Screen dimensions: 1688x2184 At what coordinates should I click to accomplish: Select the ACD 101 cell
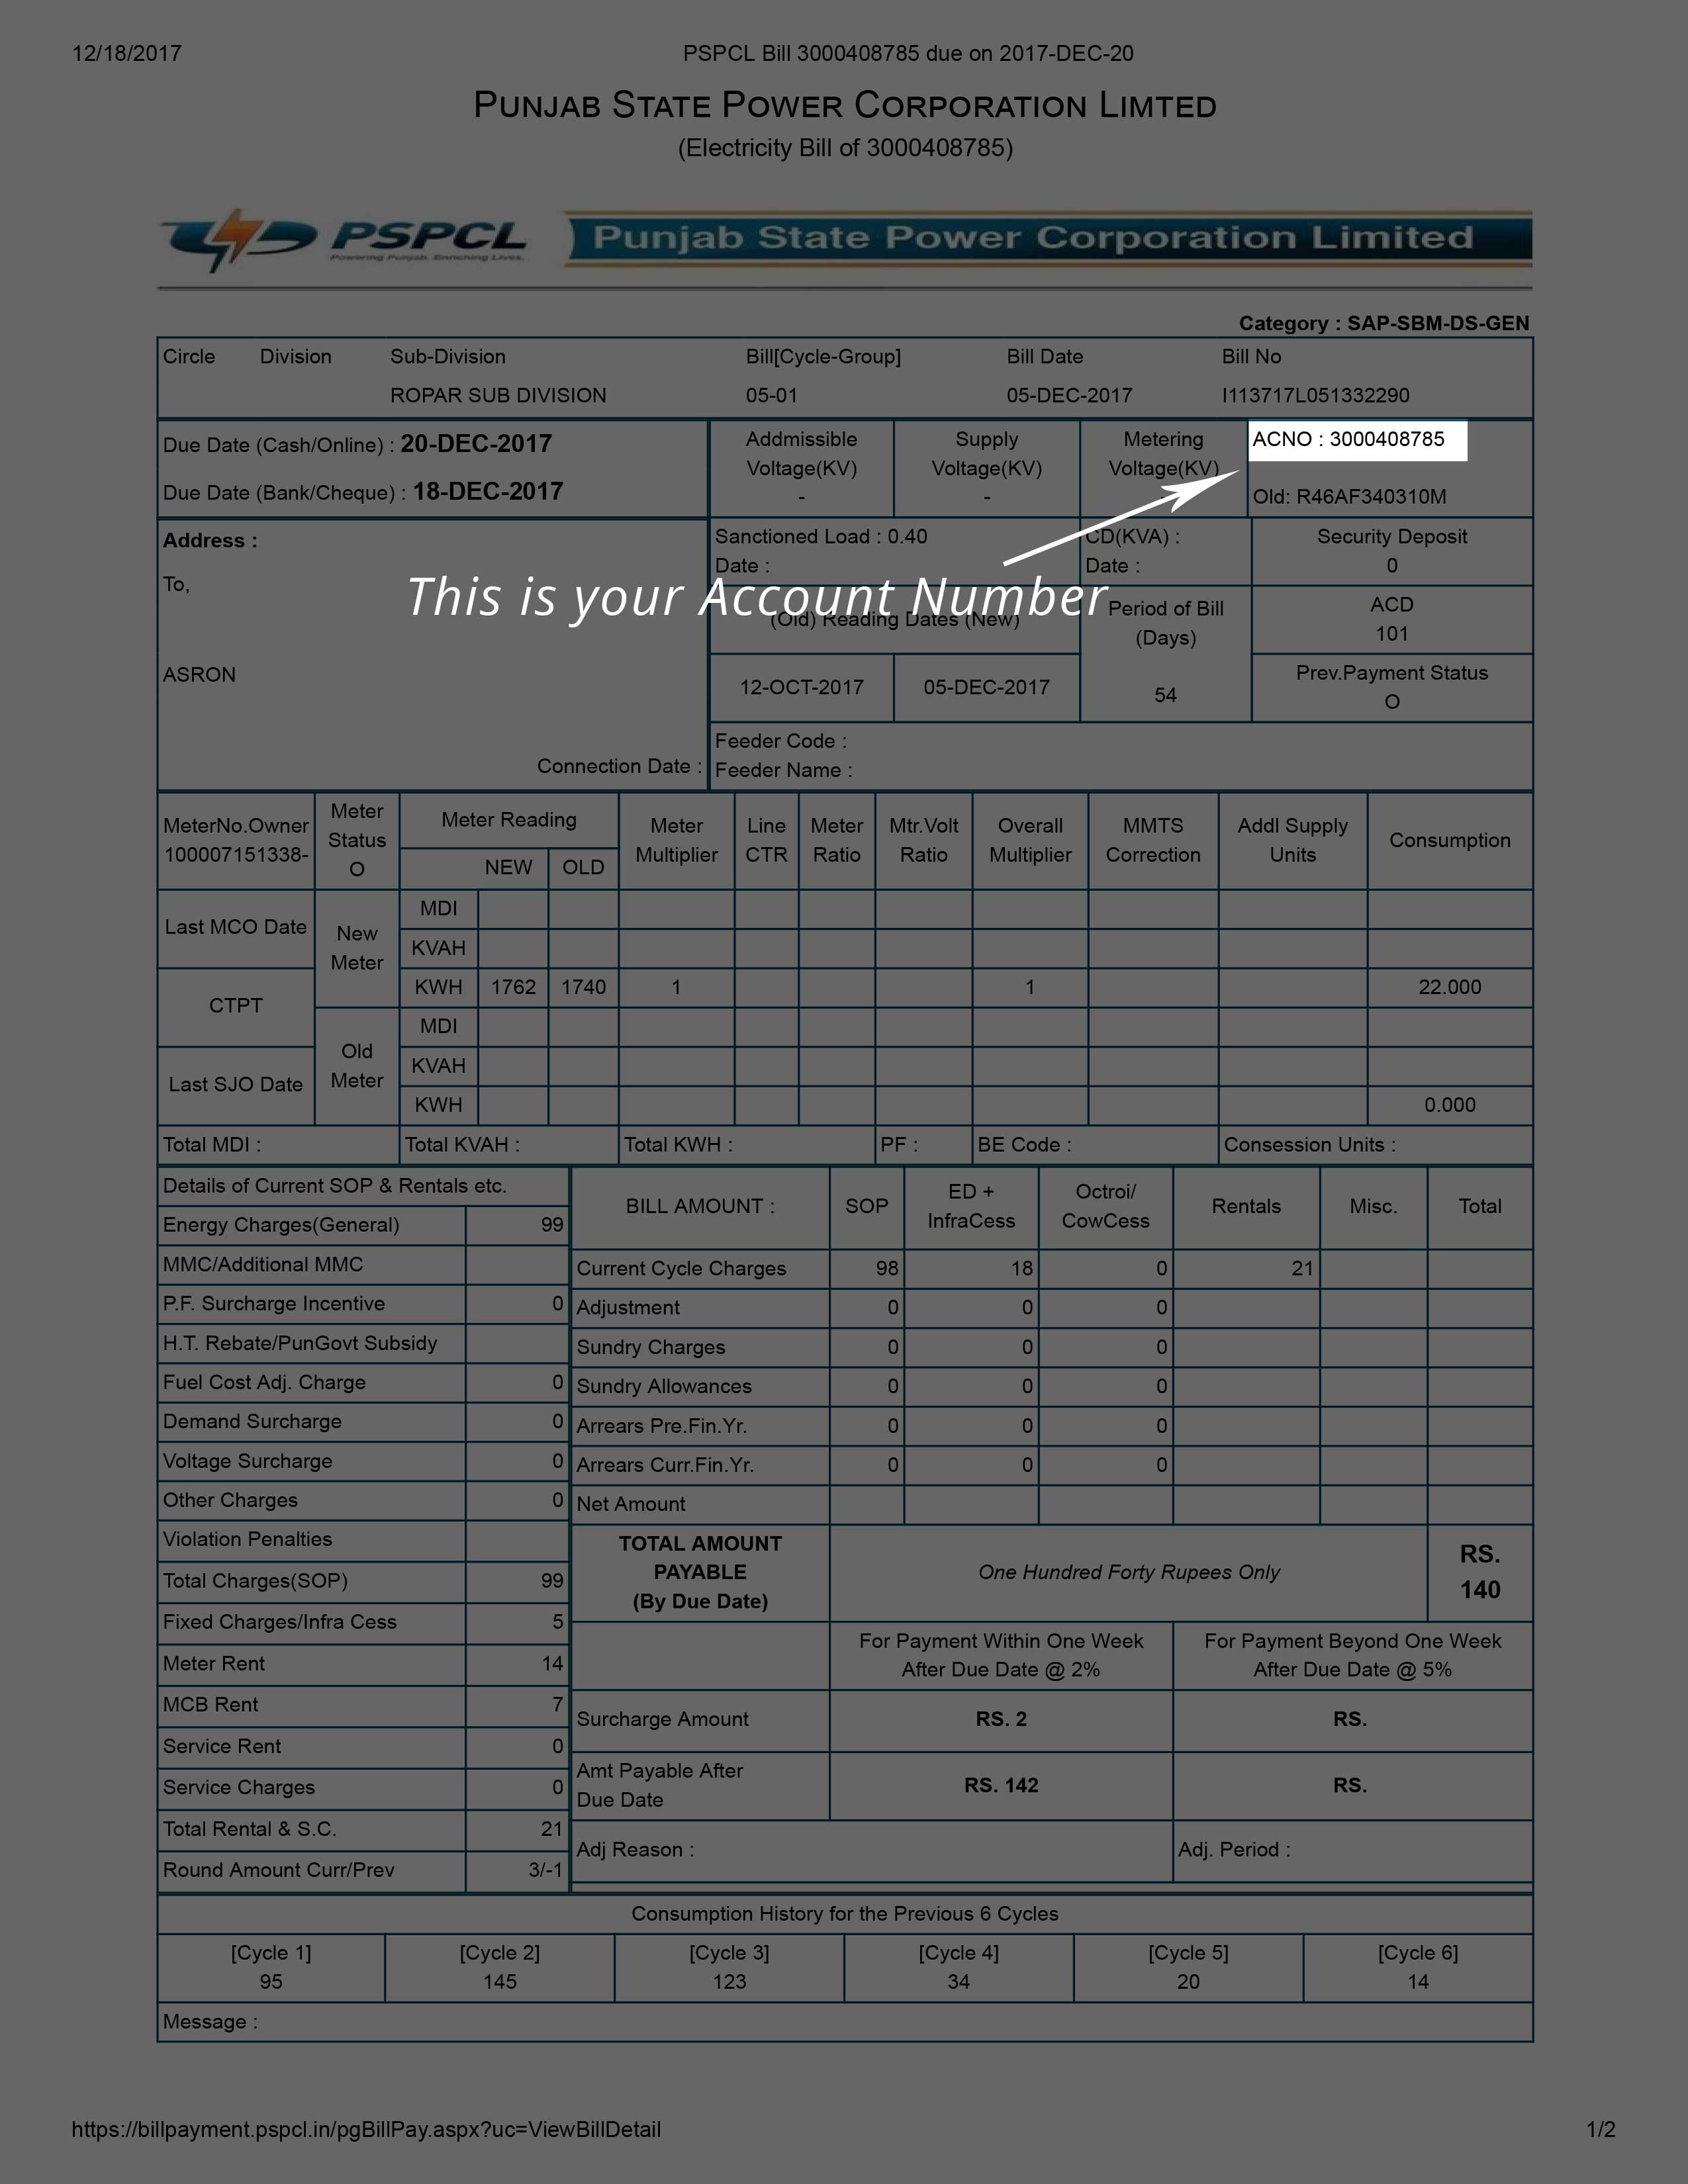tap(1391, 620)
